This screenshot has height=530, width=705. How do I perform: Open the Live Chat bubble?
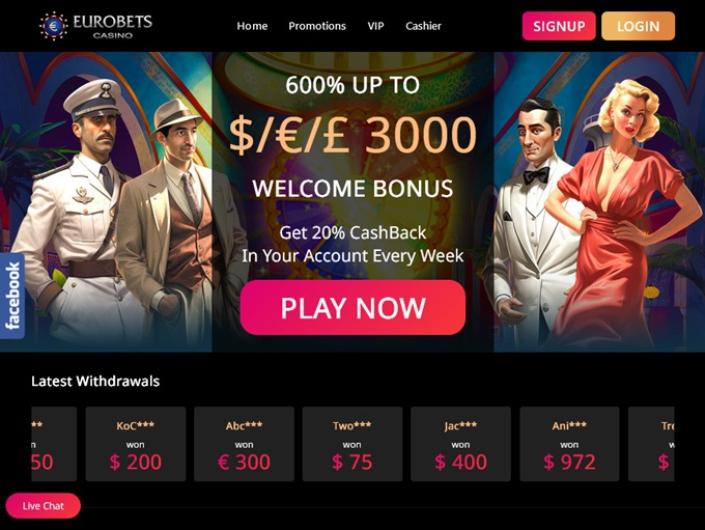click(43, 506)
